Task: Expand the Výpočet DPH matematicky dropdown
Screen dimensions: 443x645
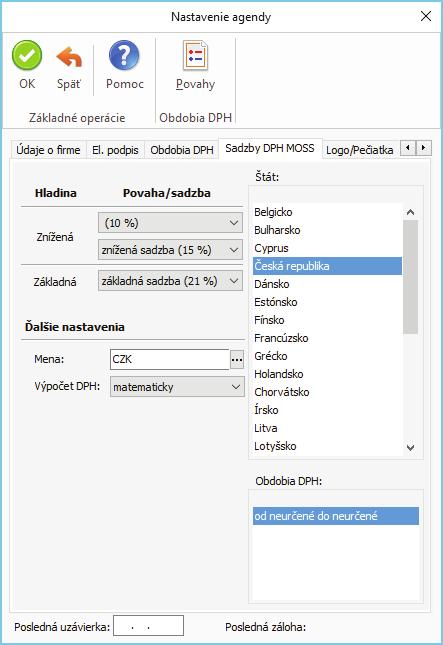Action: click(177, 387)
